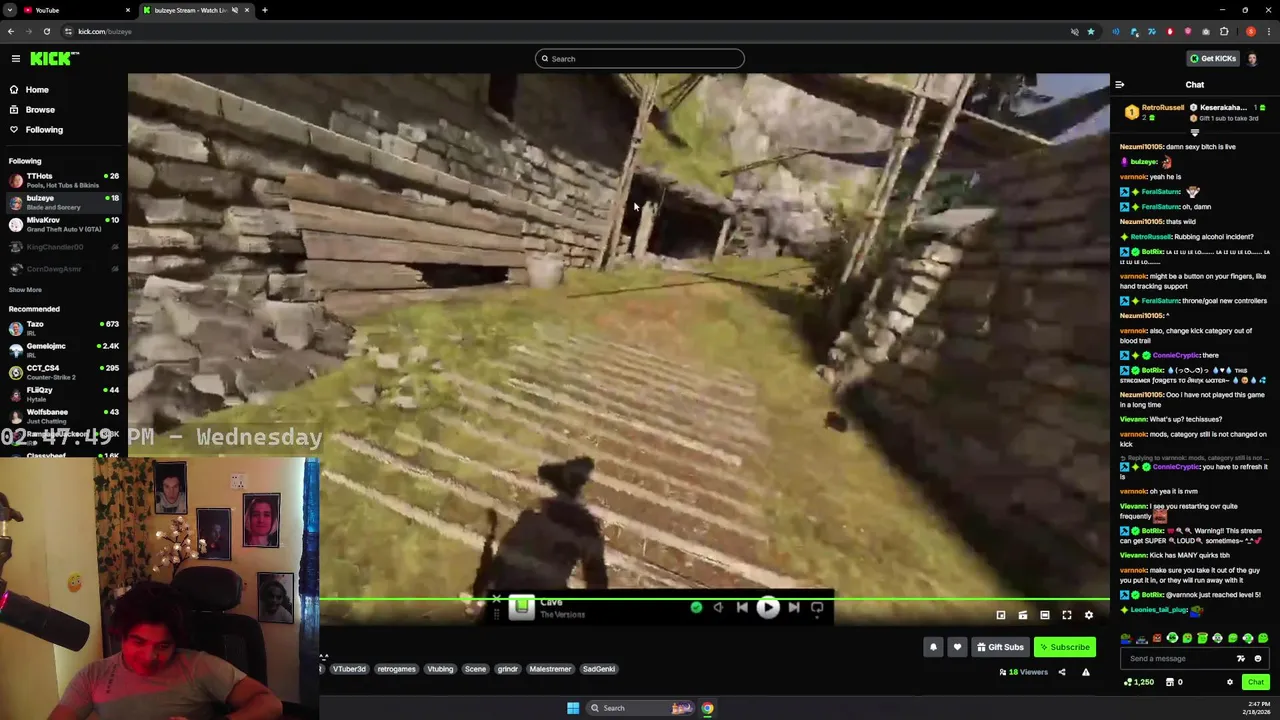The image size is (1280, 720).
Task: Open the video player settings gear
Action: 1089,616
